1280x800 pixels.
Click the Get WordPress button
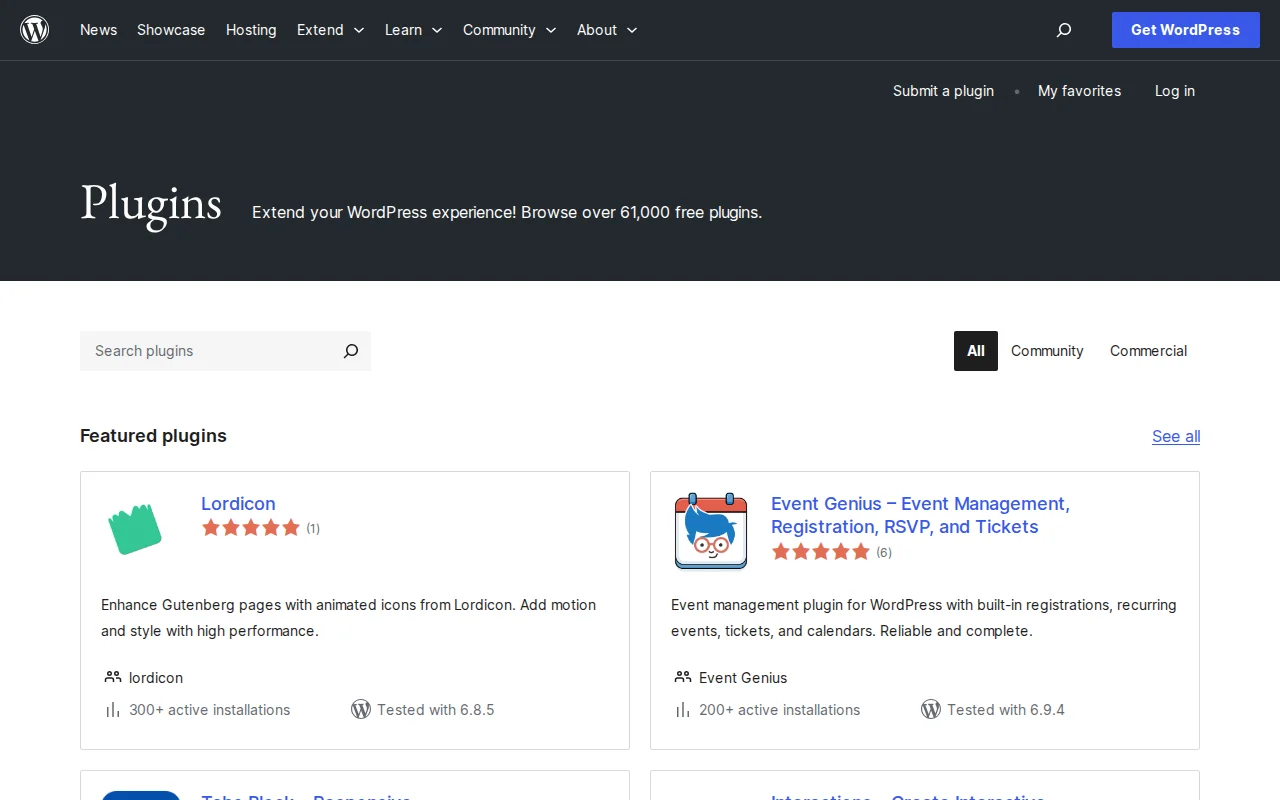(x=1185, y=30)
